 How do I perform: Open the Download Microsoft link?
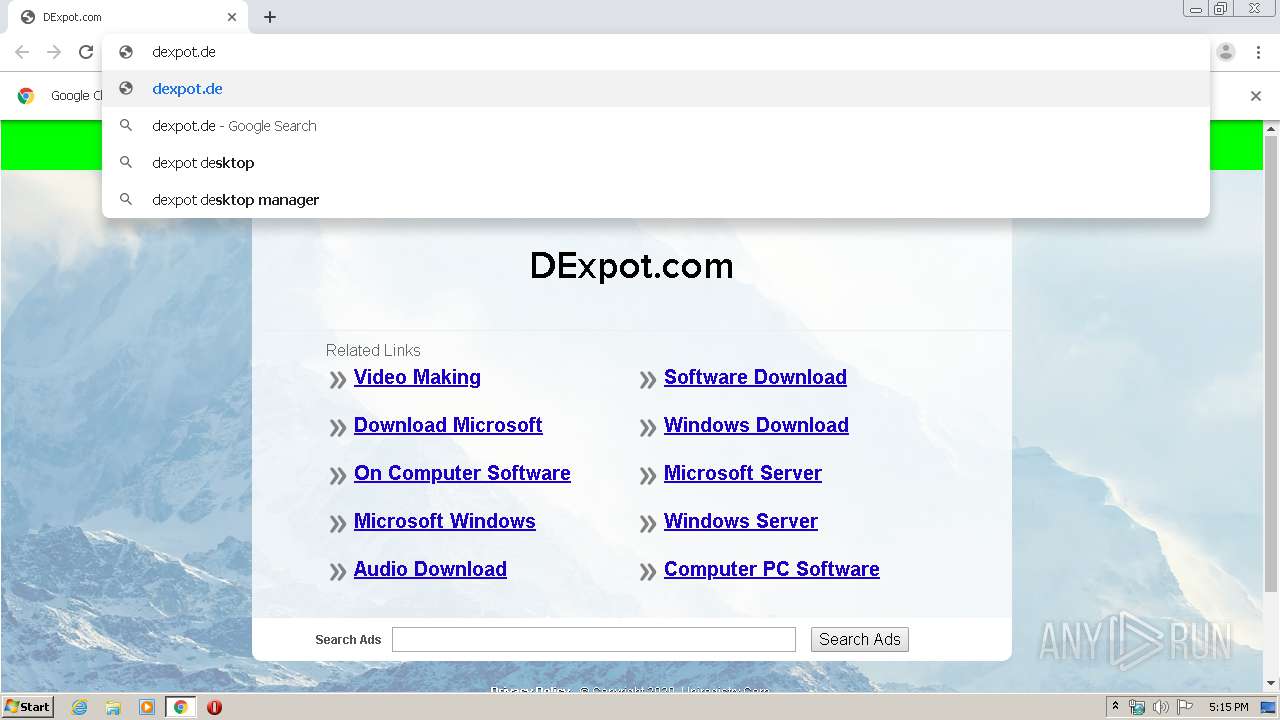click(448, 425)
